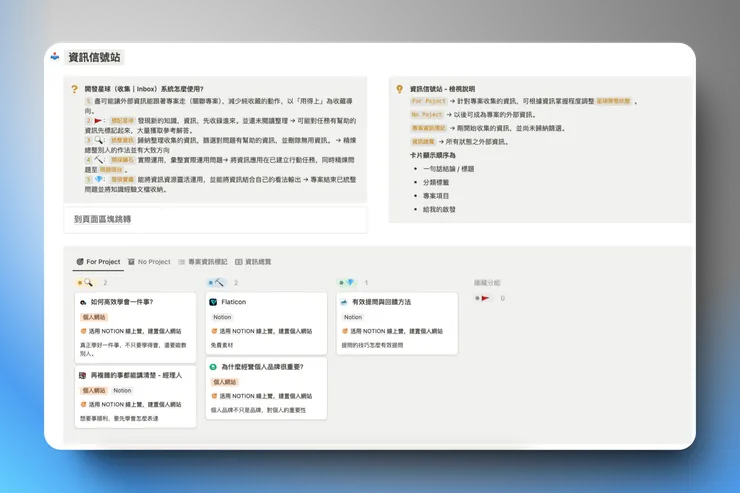Screen dimensions: 740x493
Task: Click the 專案項目 bullet item
Action: point(436,196)
